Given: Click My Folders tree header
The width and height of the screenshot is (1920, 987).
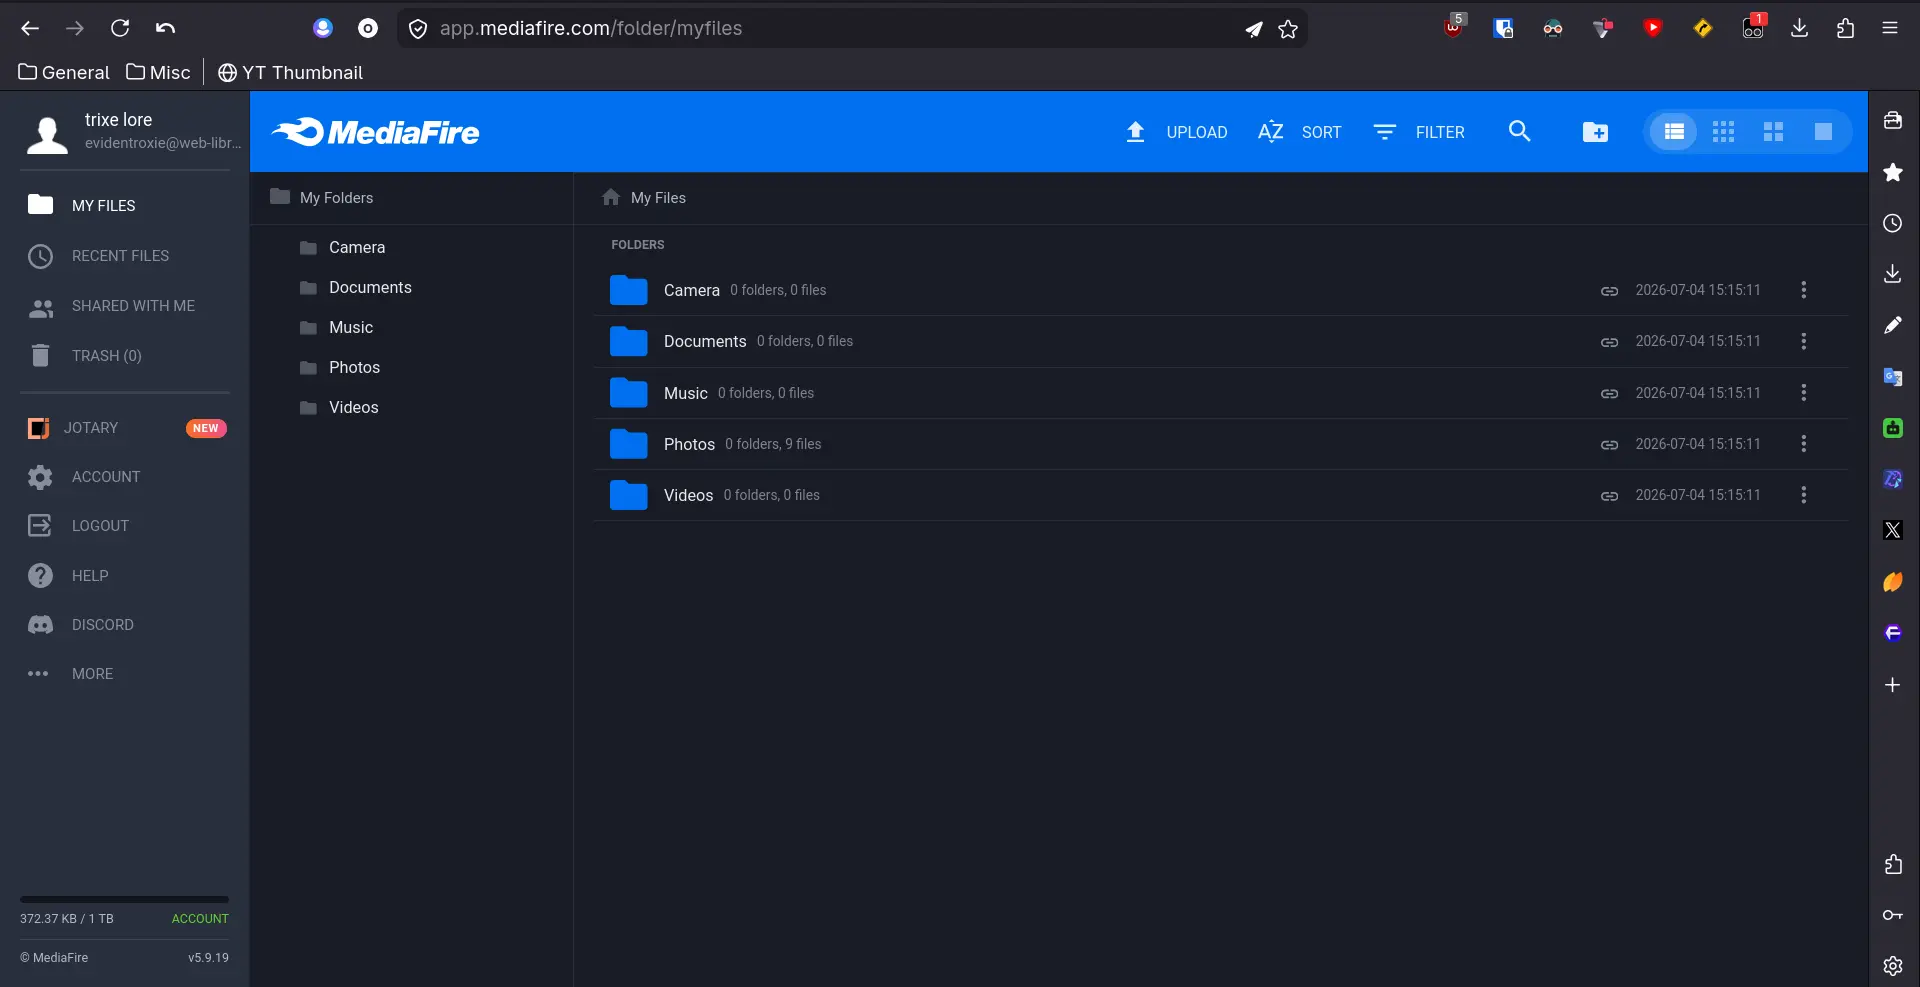Looking at the screenshot, I should point(321,198).
